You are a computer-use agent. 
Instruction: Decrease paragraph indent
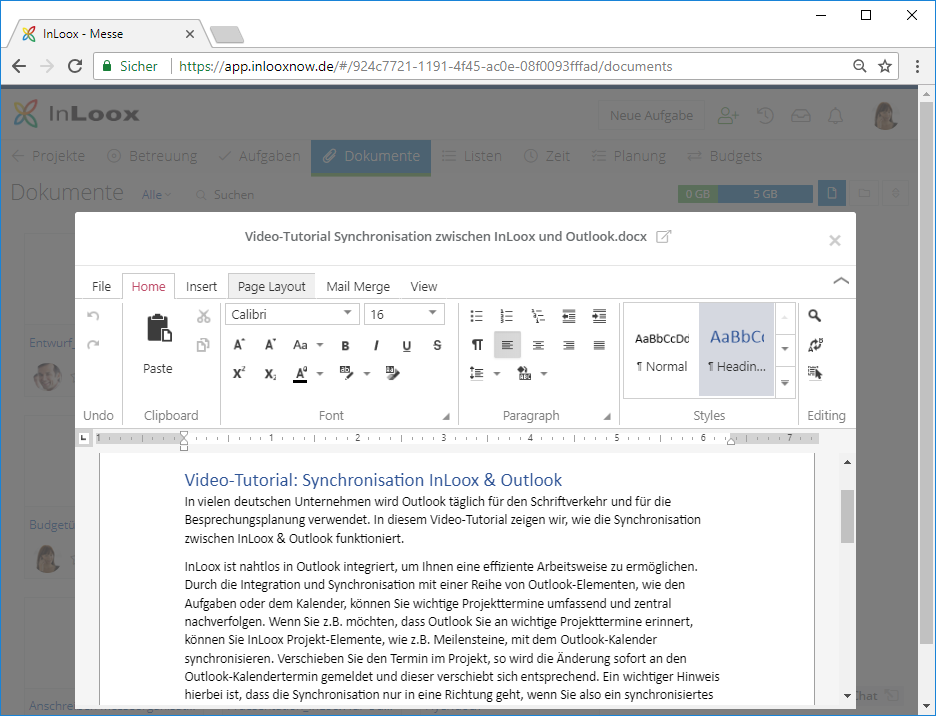pos(569,316)
